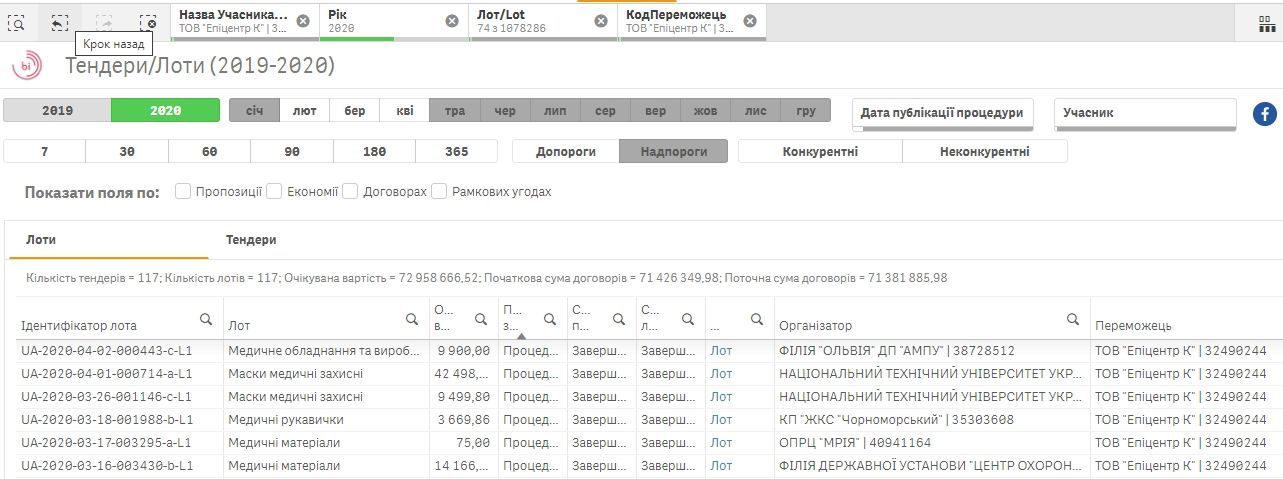This screenshot has width=1283, height=479.
Task: Select year 2019
Action: tap(57, 111)
